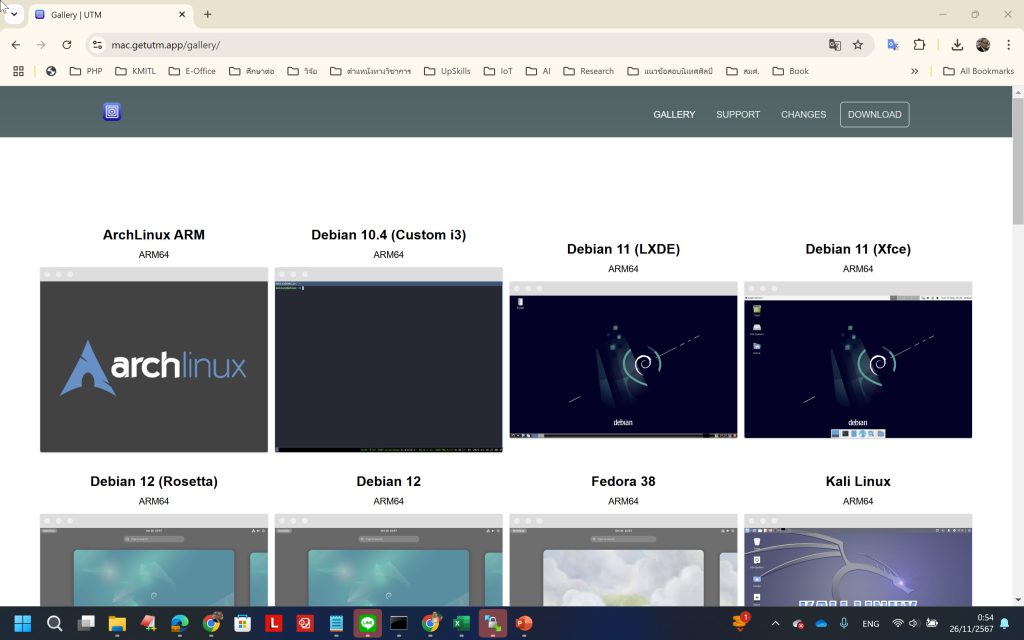Open the SUPPORT navigation link
The width and height of the screenshot is (1024, 640).
coord(738,114)
